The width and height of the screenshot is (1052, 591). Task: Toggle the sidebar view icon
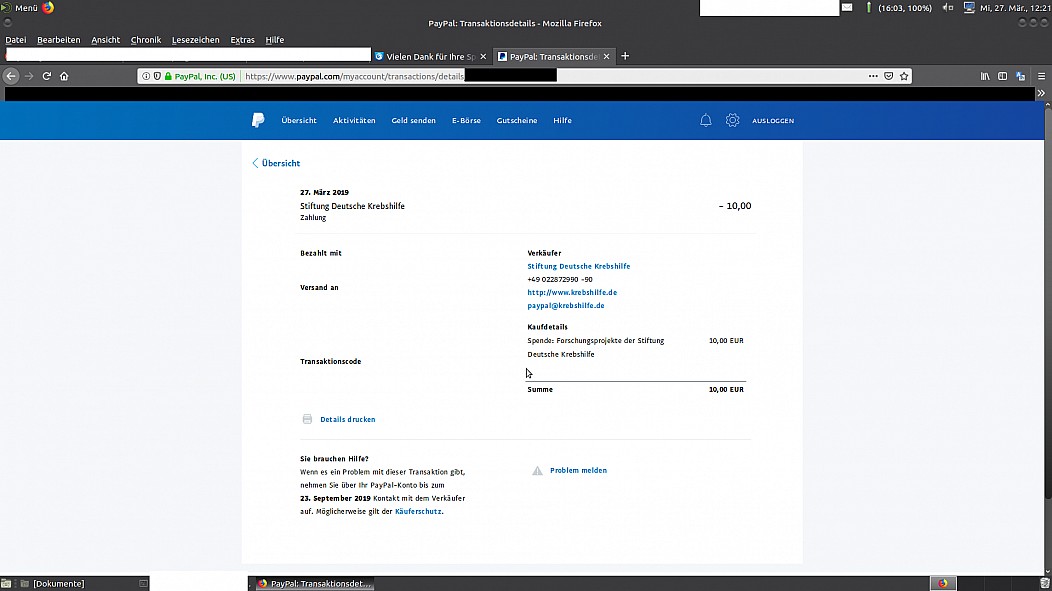click(x=1002, y=76)
